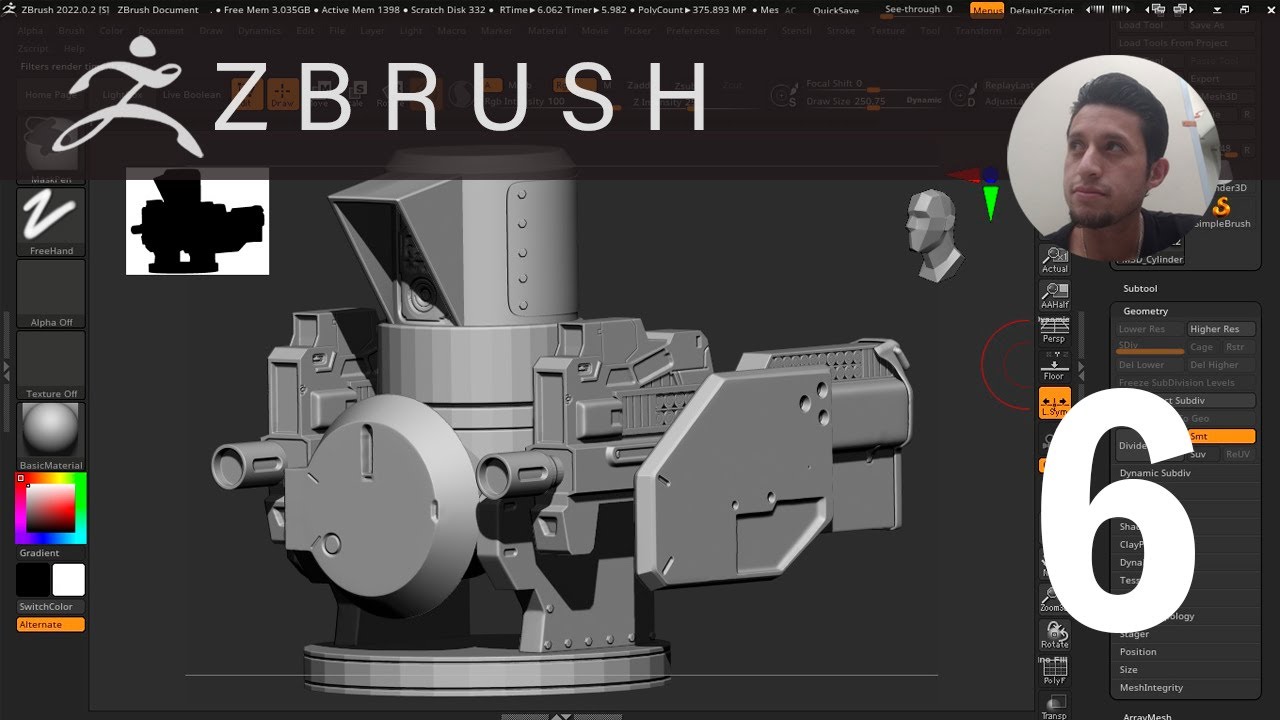Click the Gradient button
Image resolution: width=1280 pixels, height=720 pixels.
40,553
